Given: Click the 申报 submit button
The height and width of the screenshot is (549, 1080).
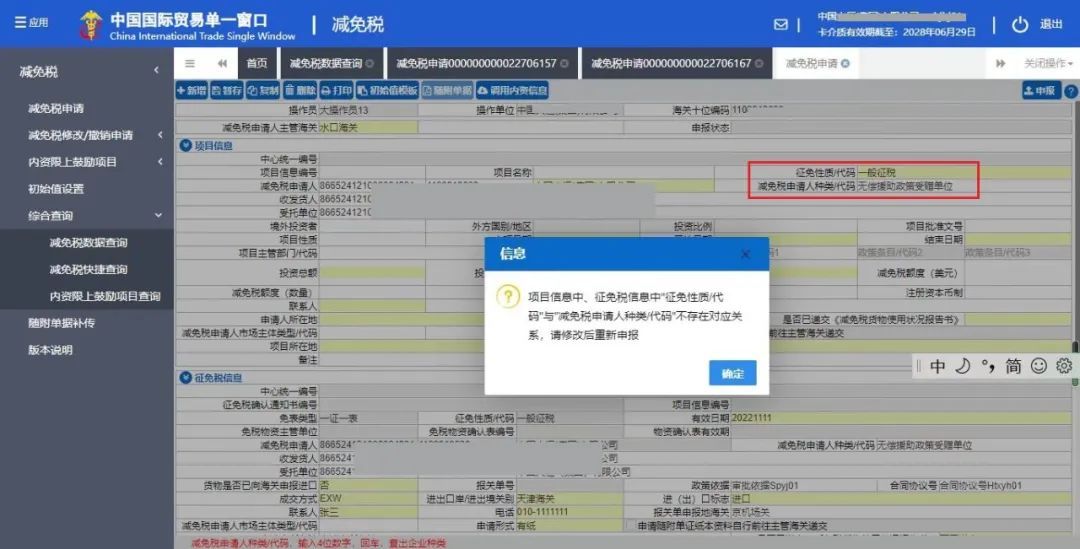Looking at the screenshot, I should click(1041, 90).
